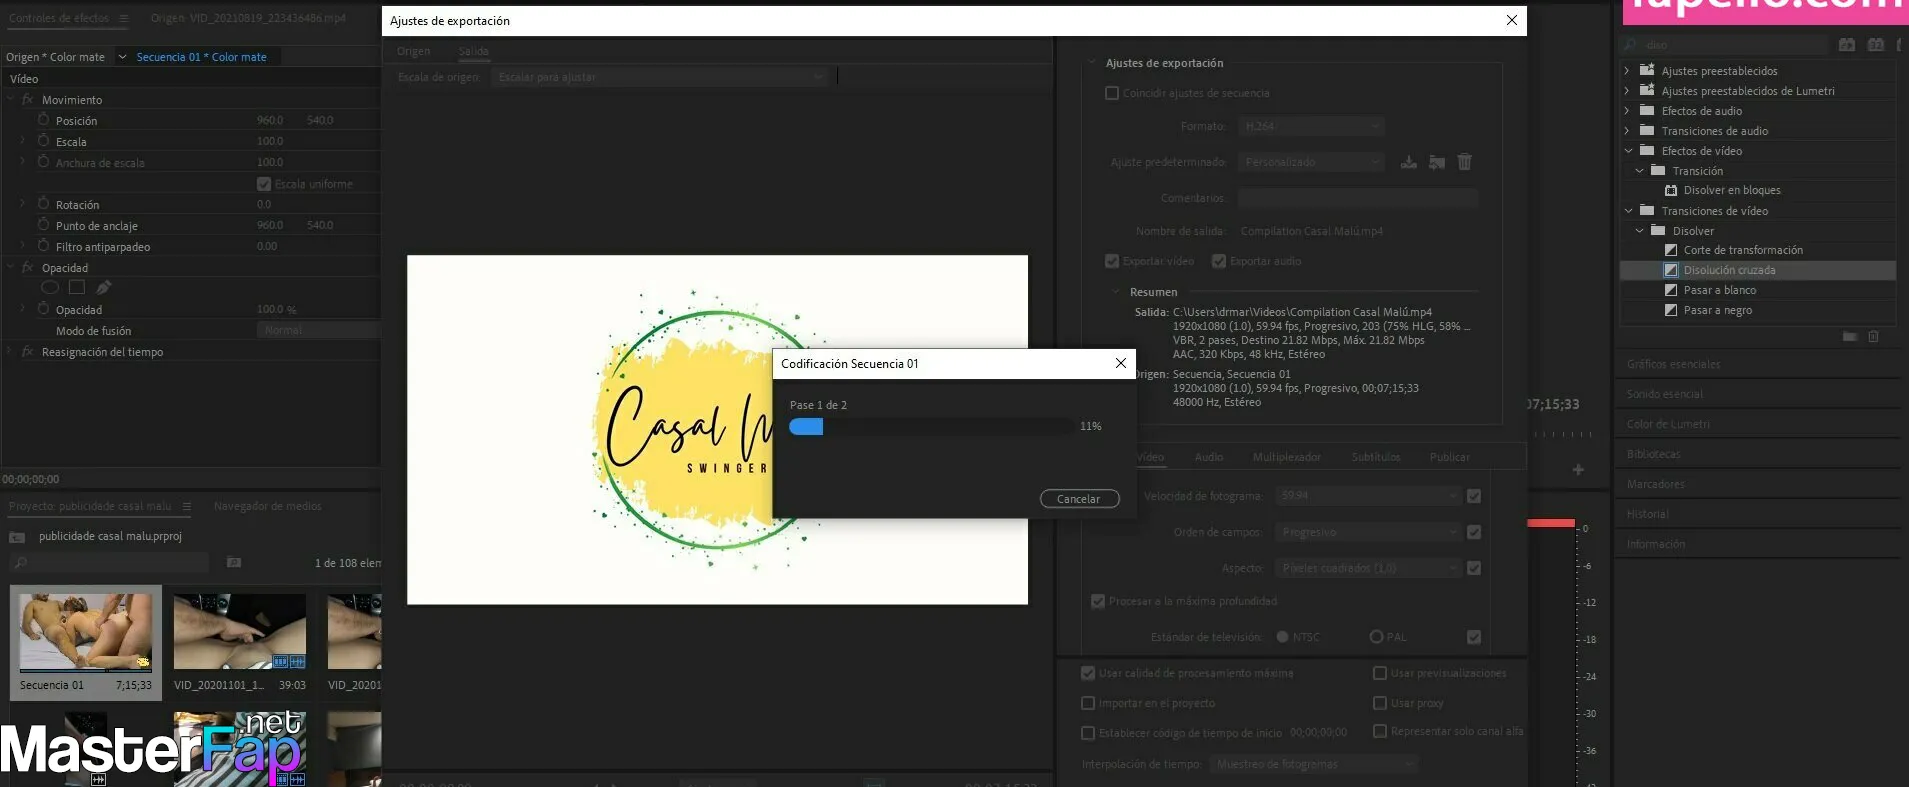Collapse the Efectos de vídeo folder
Screen dimensions: 1909x787
(x=1628, y=151)
